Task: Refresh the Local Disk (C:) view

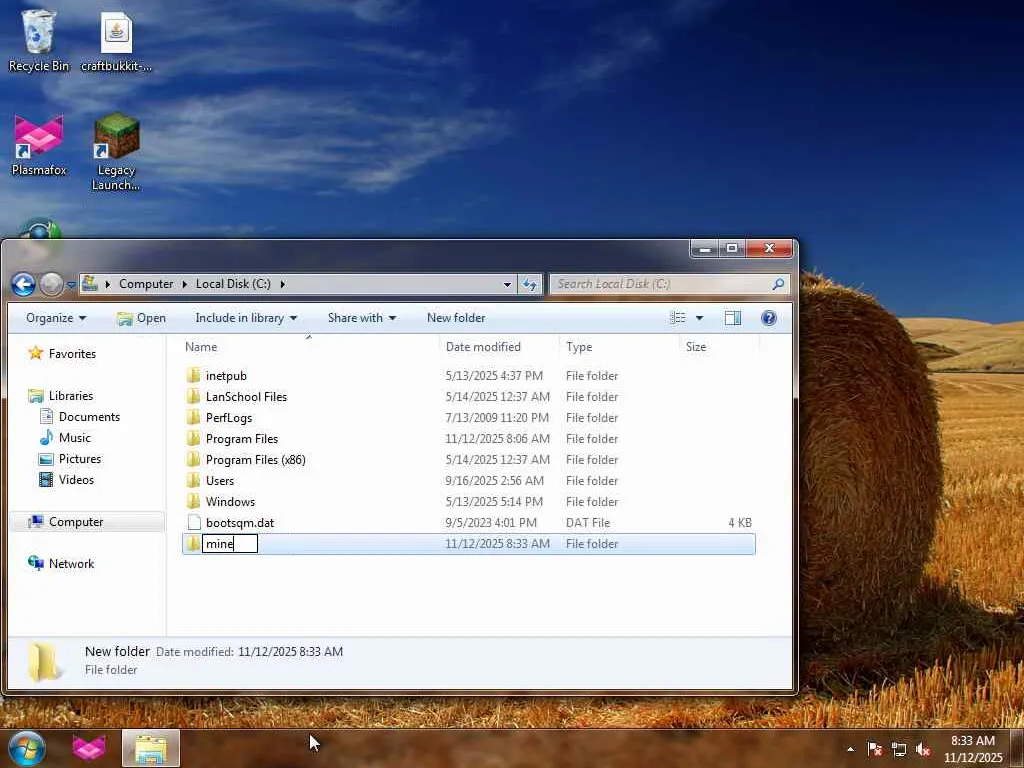Action: tap(530, 284)
